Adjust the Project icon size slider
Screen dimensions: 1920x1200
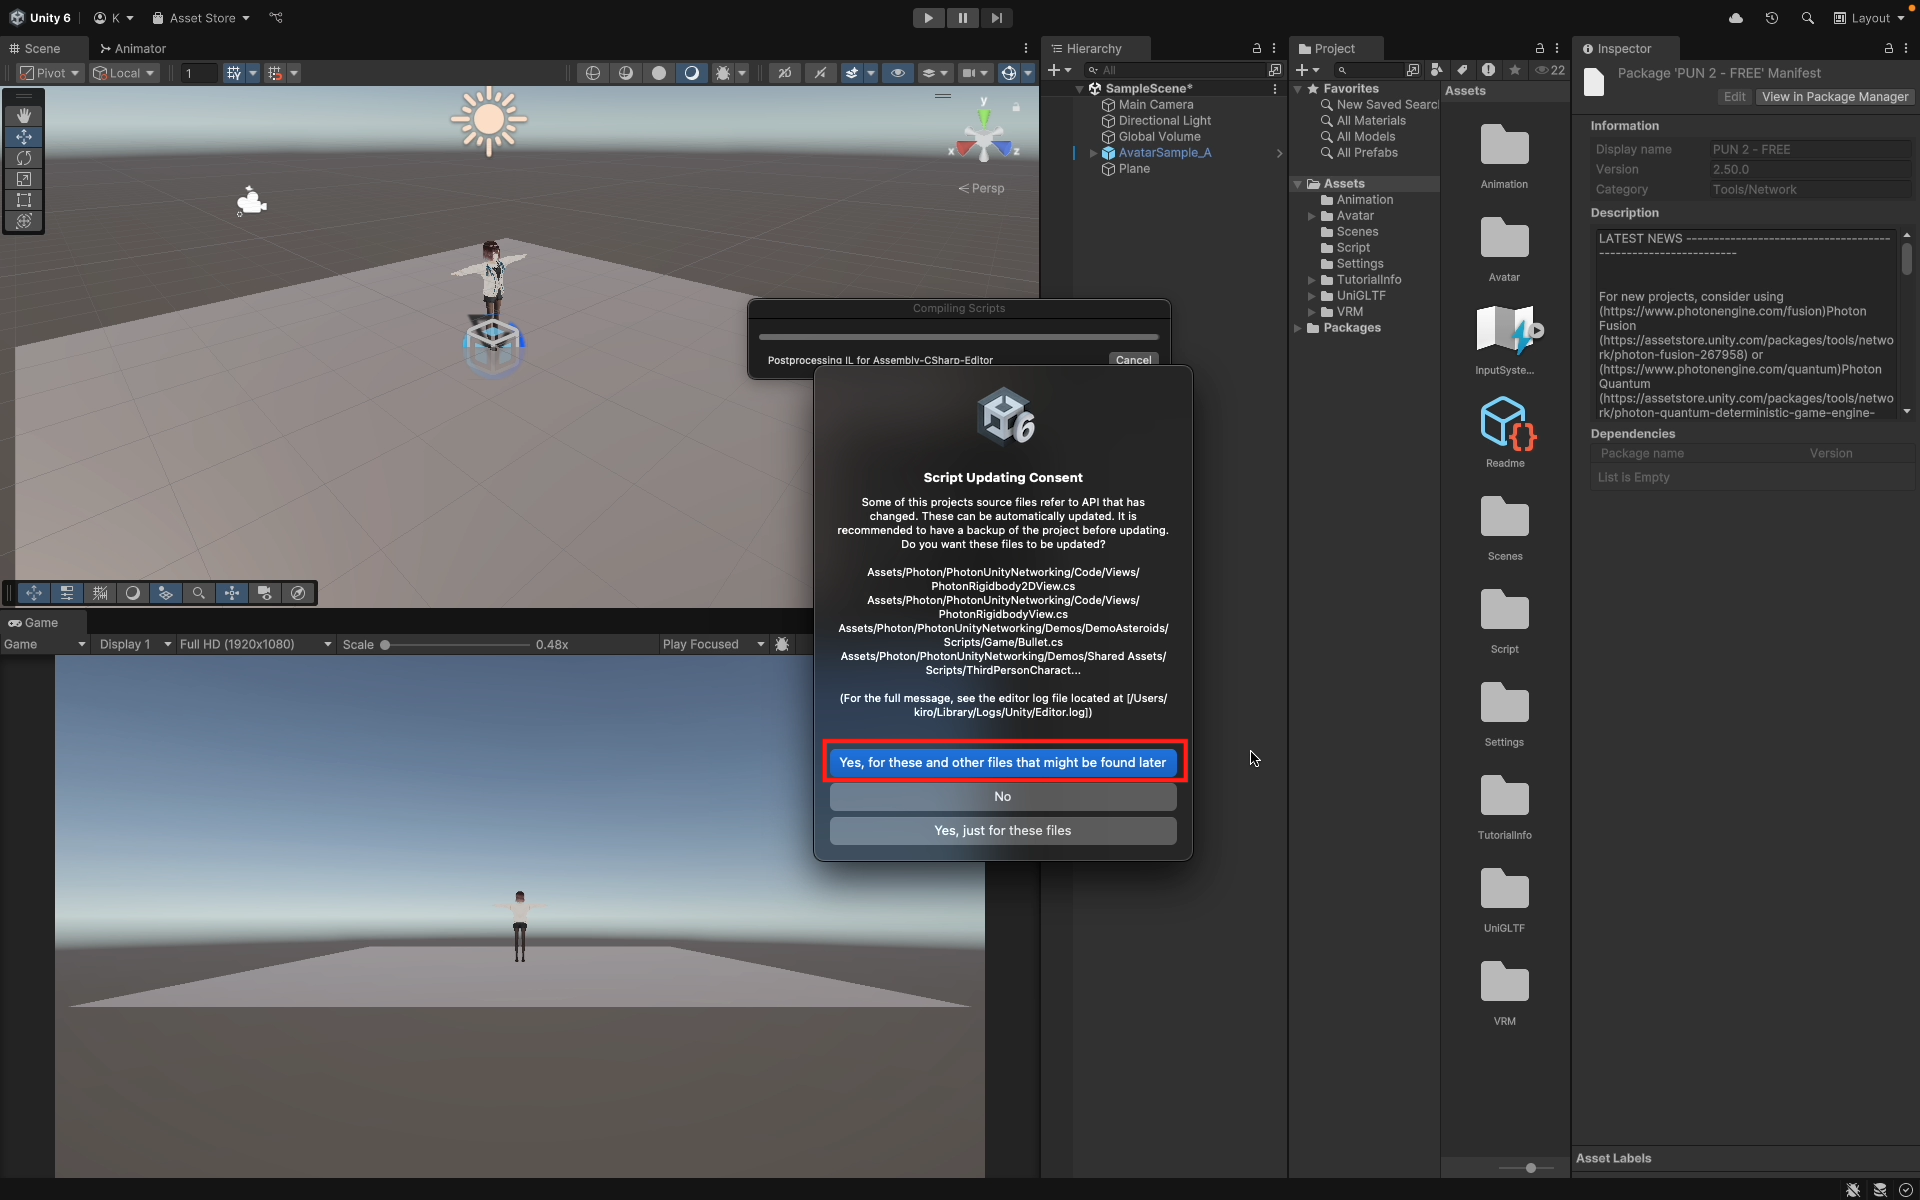(1530, 1168)
